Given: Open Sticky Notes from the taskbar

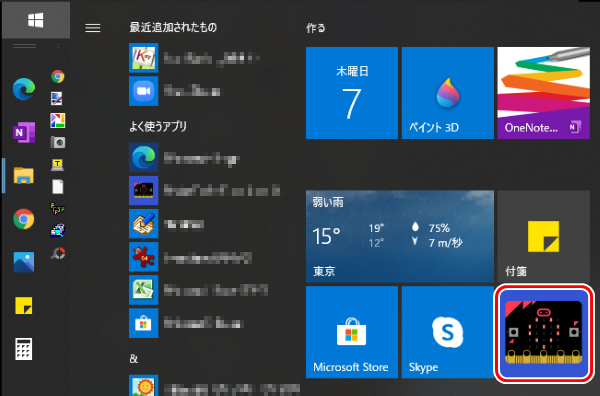Looking at the screenshot, I should 24,305.
